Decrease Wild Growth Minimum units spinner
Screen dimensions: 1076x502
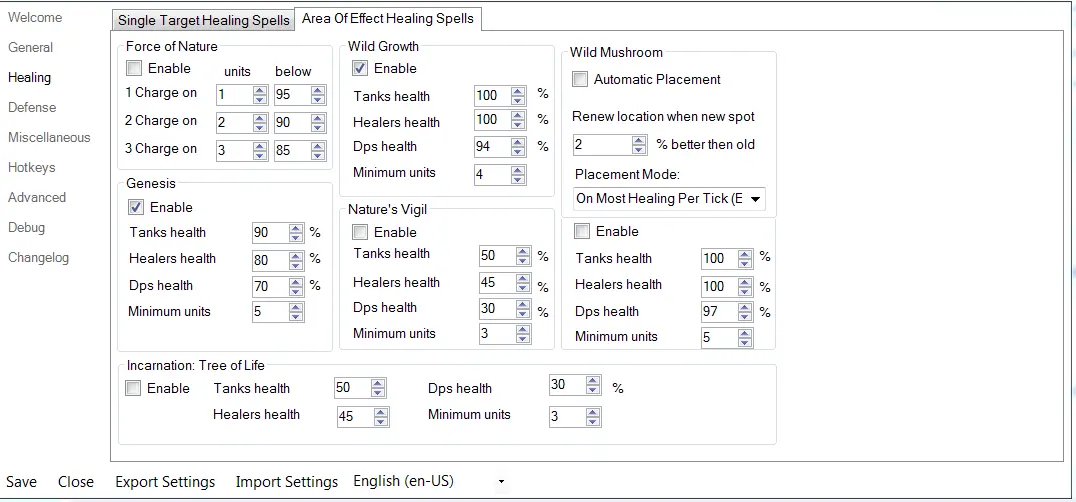pos(518,180)
